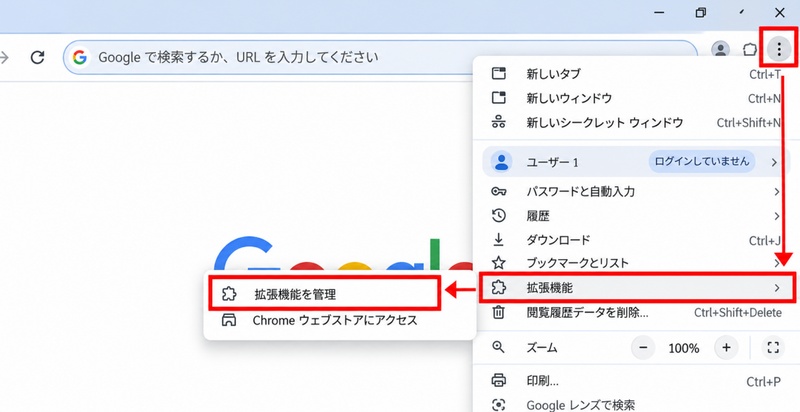The image size is (800, 412).
Task: Focus the address bar search field
Action: pos(380,57)
